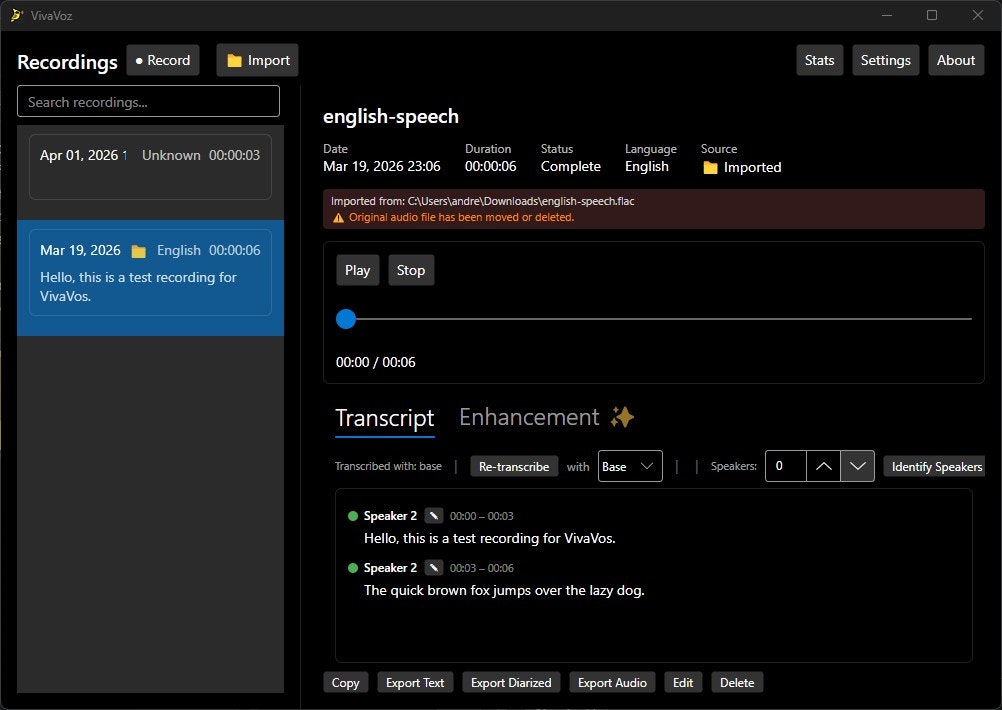Click Identify Speakers
The image size is (1002, 710).
pos(936,467)
